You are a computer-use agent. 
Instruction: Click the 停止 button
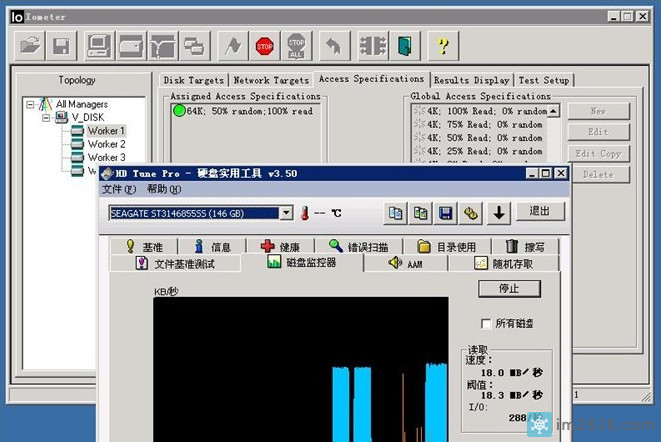click(x=509, y=288)
